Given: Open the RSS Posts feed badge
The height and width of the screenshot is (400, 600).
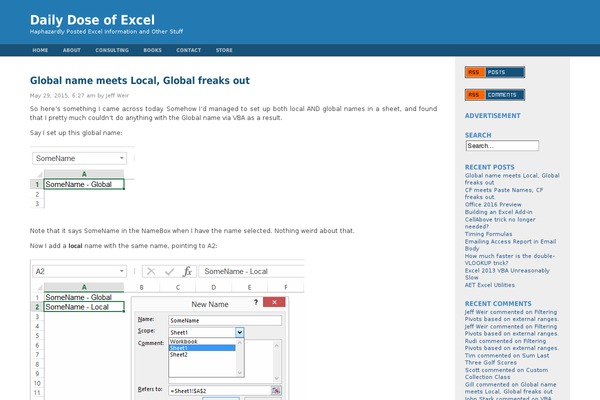Looking at the screenshot, I should [x=495, y=72].
